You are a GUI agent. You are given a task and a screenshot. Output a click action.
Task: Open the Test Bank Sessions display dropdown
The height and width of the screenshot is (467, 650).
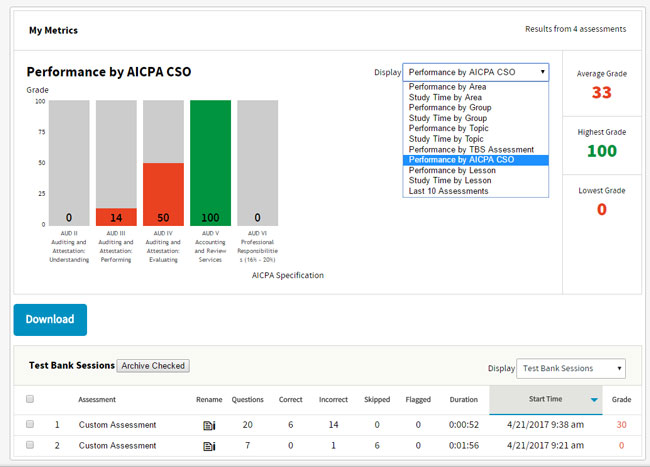click(571, 368)
